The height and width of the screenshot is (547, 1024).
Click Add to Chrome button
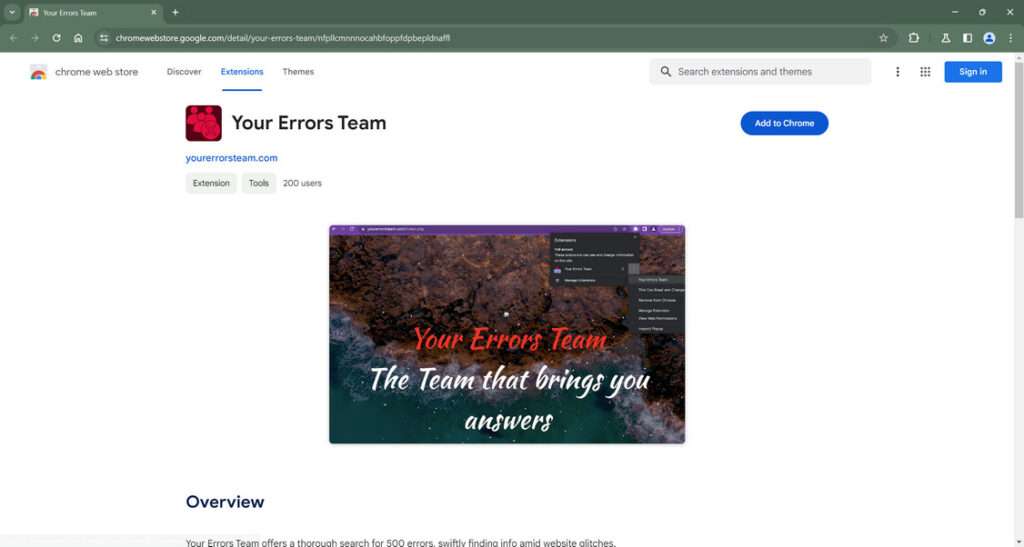click(784, 123)
